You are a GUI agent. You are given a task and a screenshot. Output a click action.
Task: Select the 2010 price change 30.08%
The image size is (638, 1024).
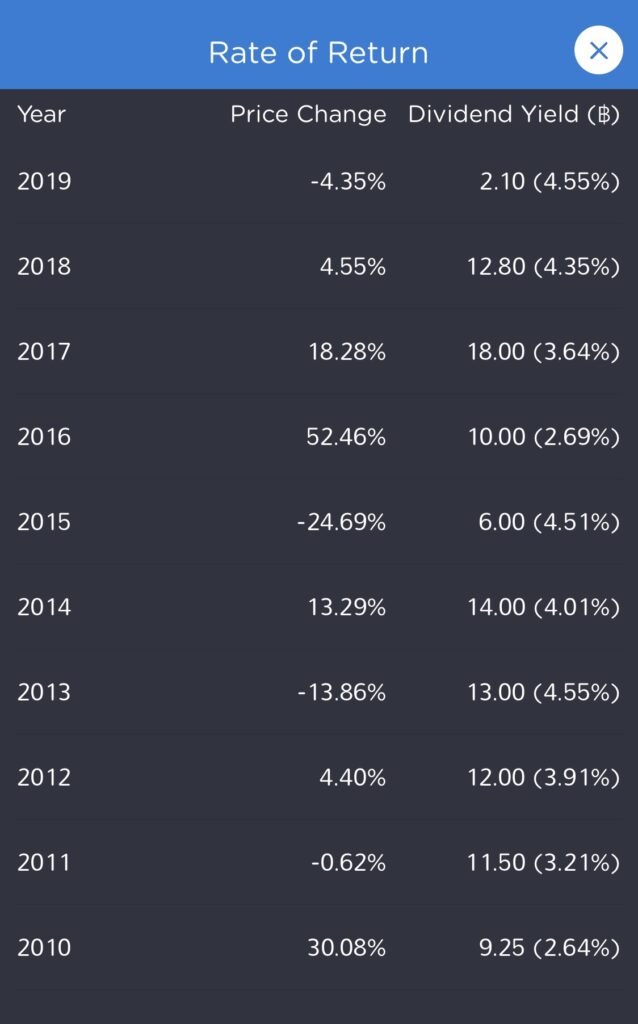click(x=346, y=947)
